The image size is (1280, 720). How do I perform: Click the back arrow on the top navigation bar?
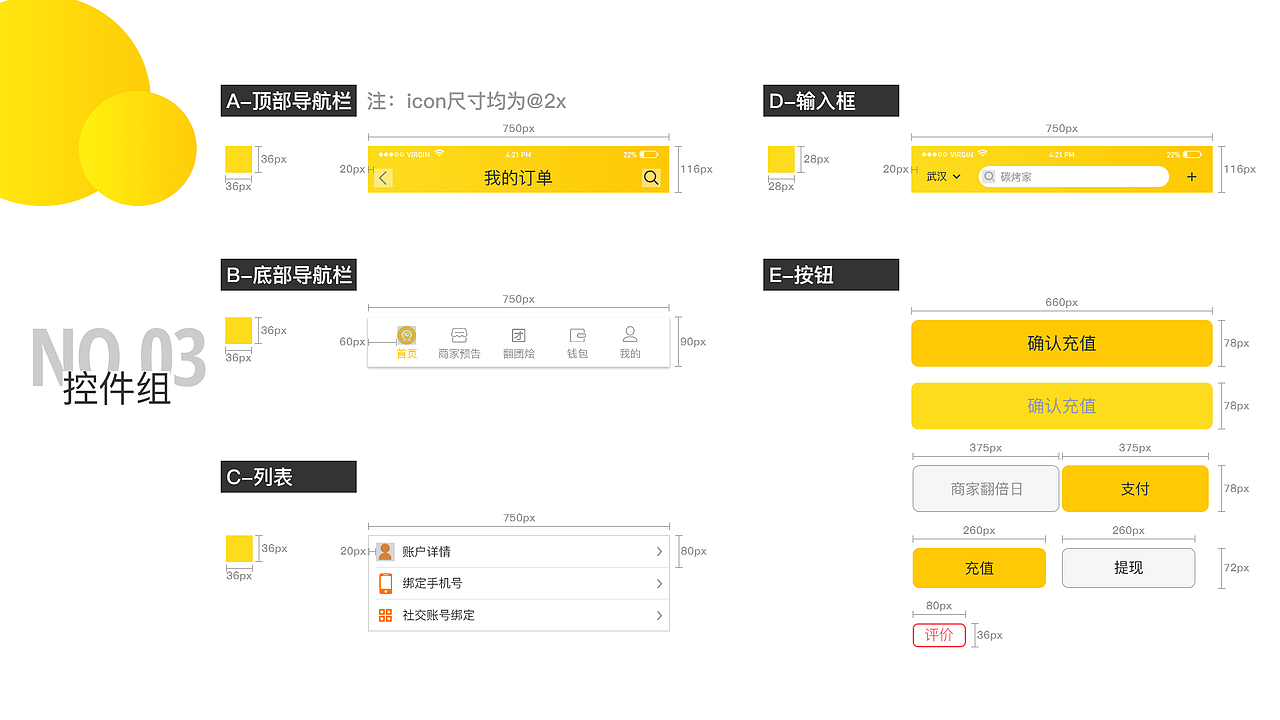tap(383, 177)
